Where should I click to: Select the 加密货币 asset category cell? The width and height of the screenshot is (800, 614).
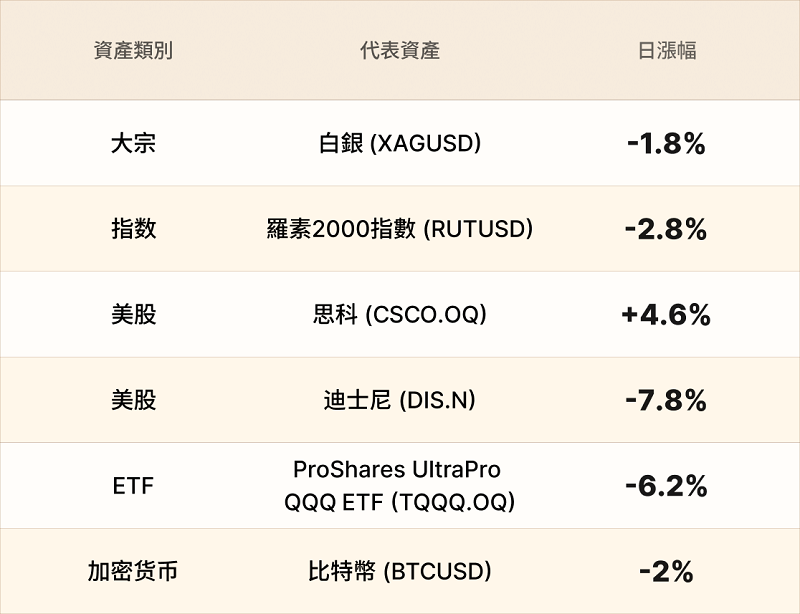point(133,572)
